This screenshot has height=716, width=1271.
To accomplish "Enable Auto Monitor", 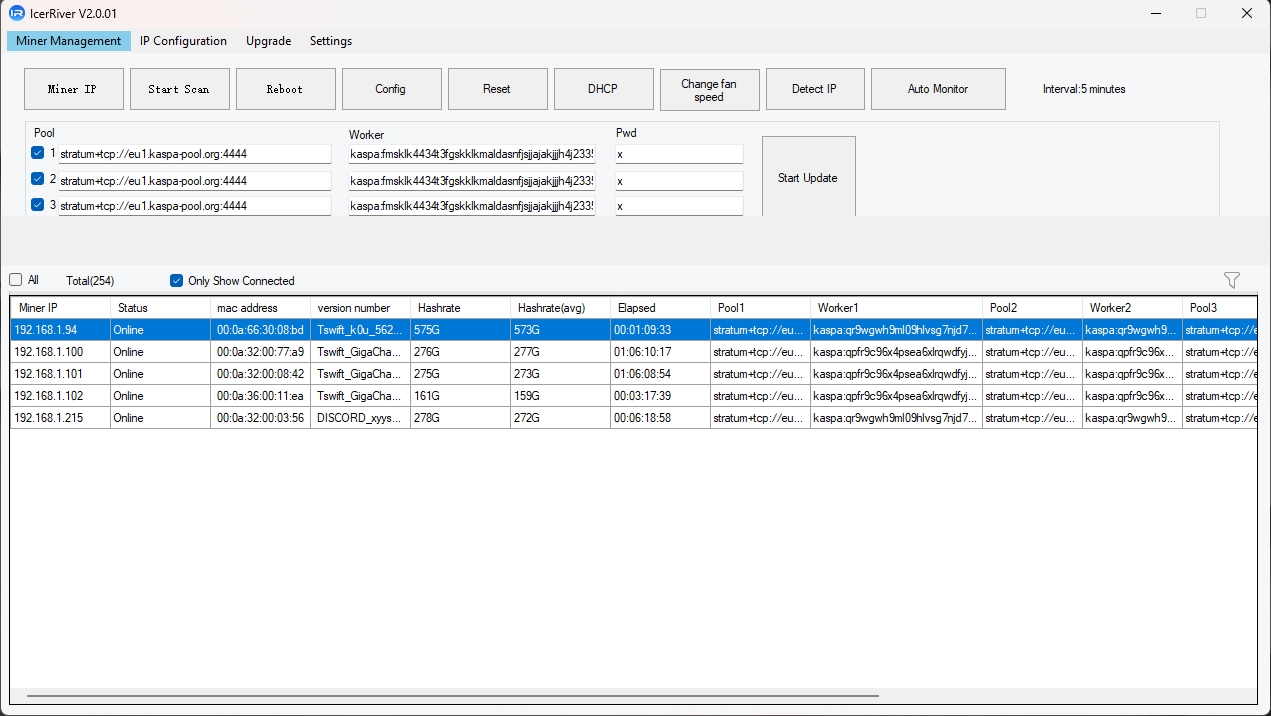I will click(937, 89).
